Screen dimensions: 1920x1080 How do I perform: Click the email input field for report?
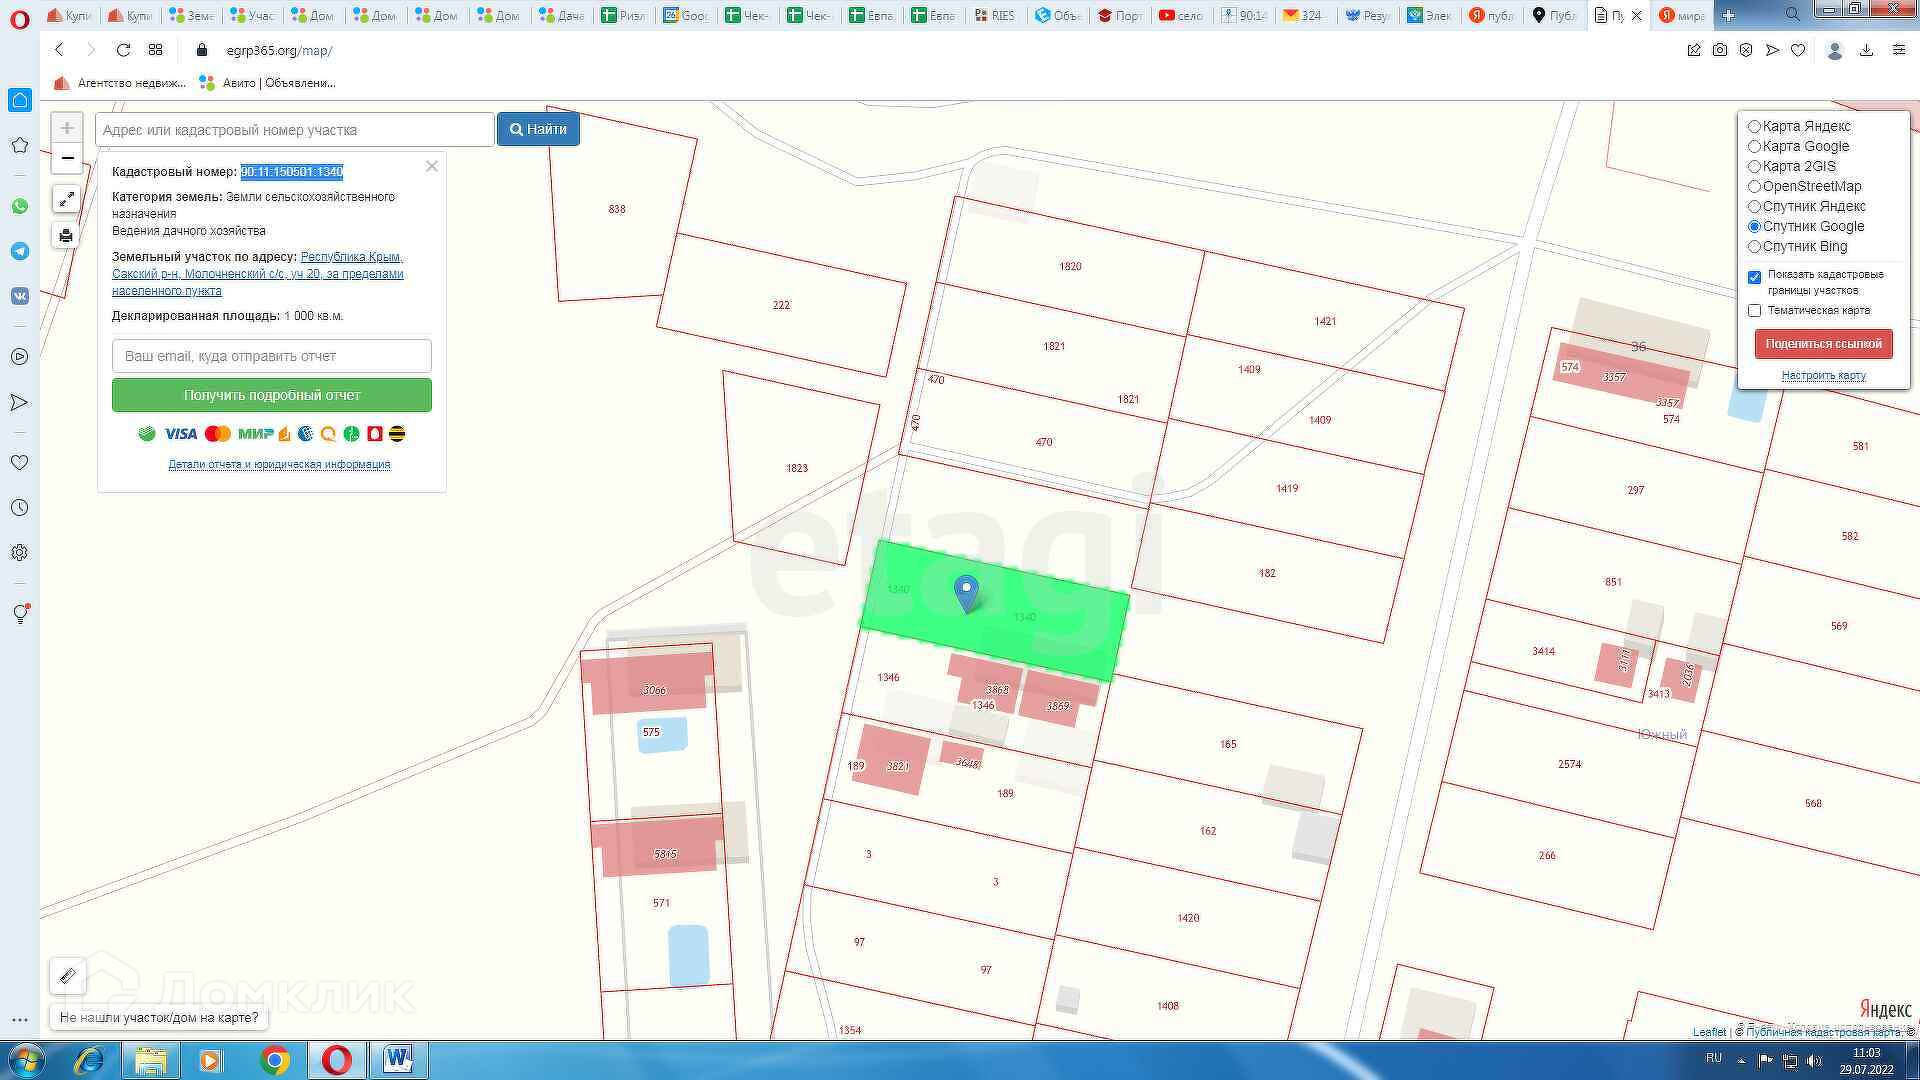(x=271, y=356)
